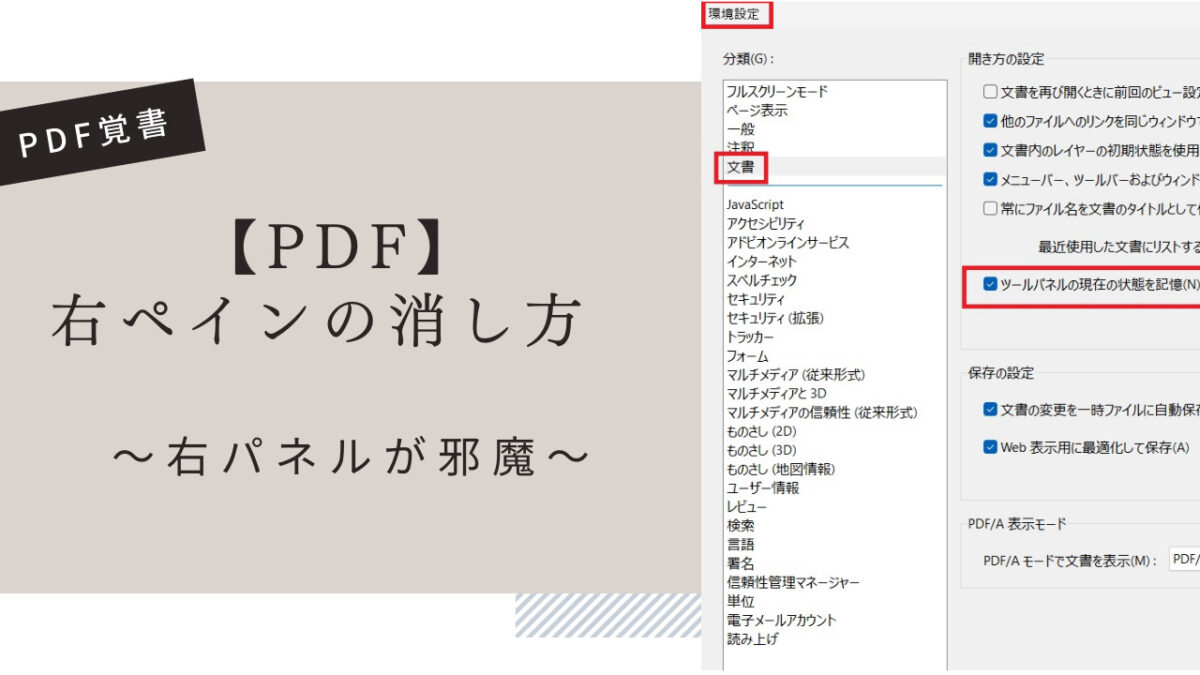
Task: Open the JavaScript preferences category
Action: pos(755,205)
